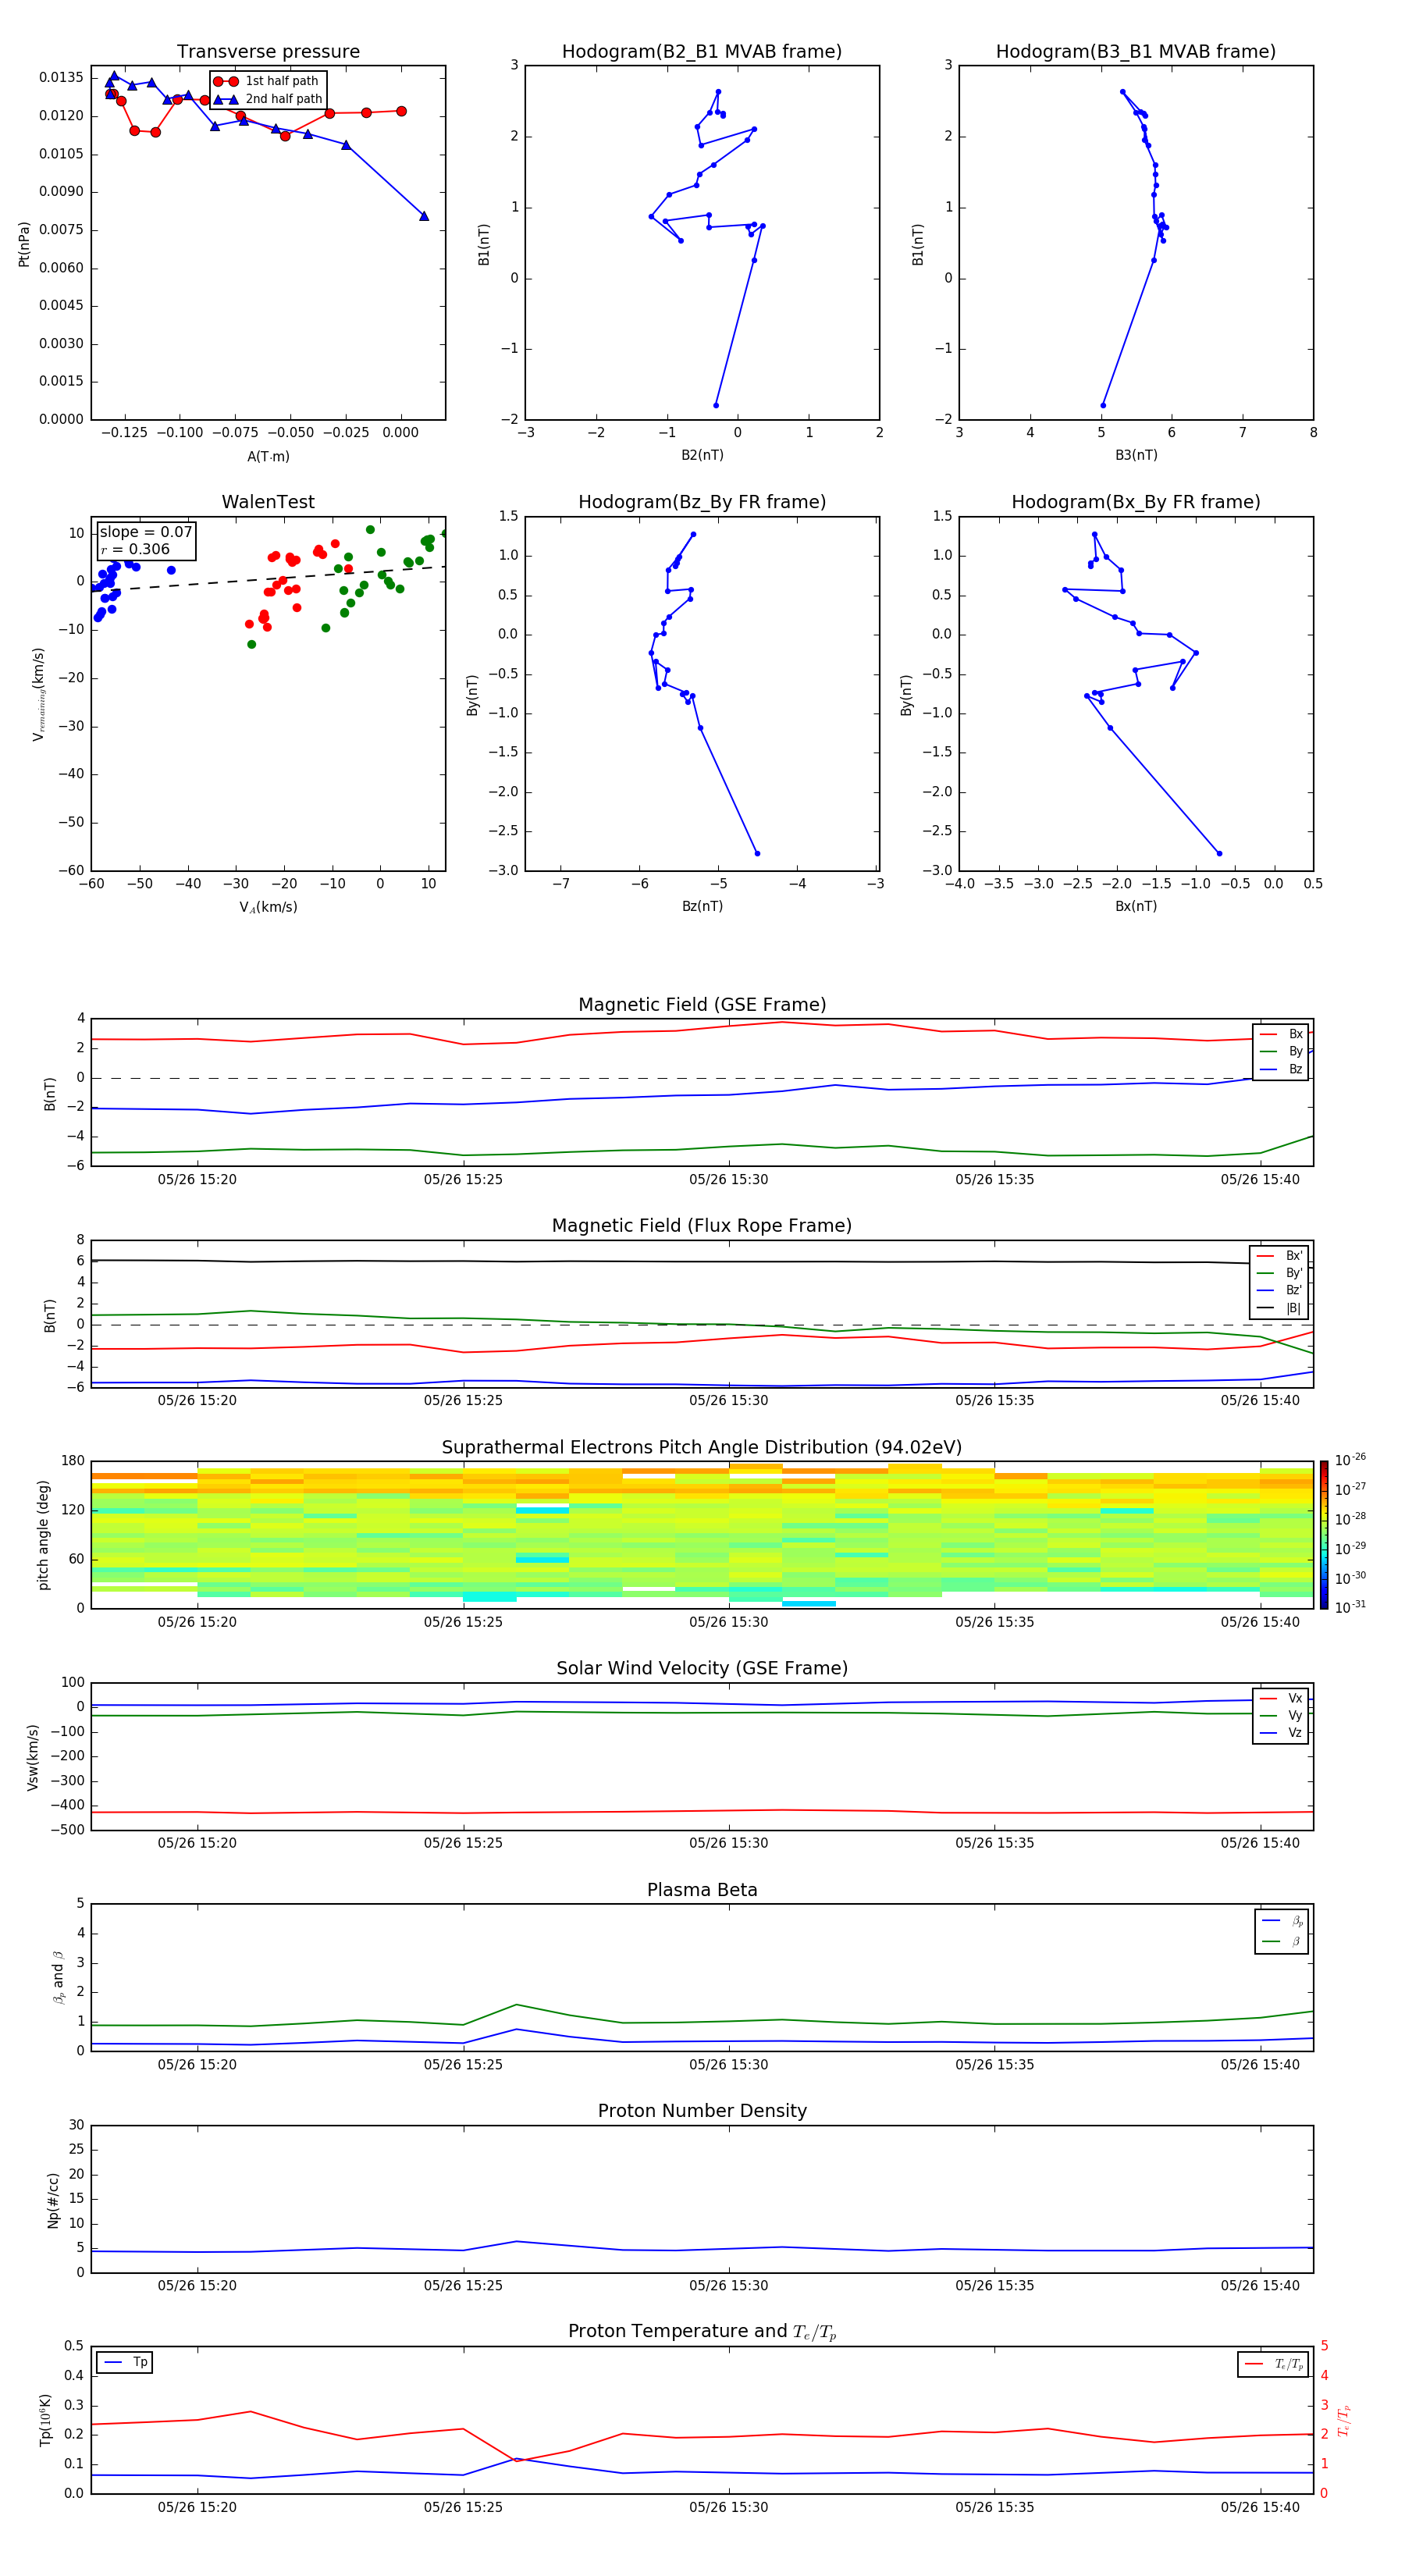
Task: Click the 'Proton Temperature and Te/Tp' title
Action: tap(702, 2331)
